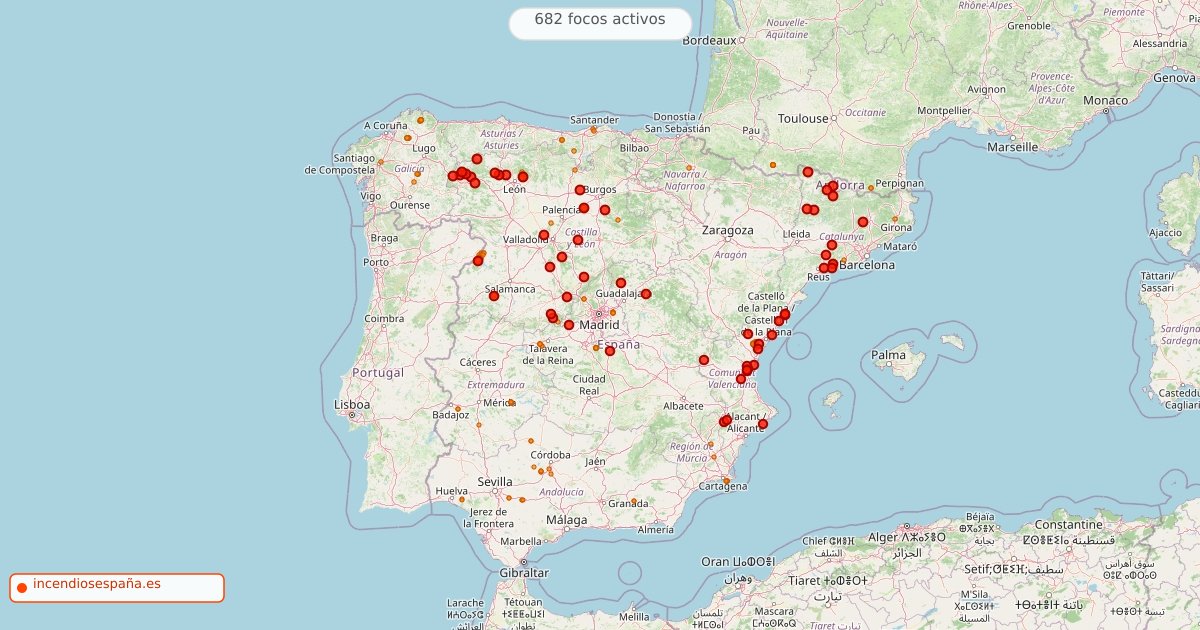The width and height of the screenshot is (1200, 630).
Task: Select the orange marker above Talavera de la Reina
Action: tap(540, 344)
